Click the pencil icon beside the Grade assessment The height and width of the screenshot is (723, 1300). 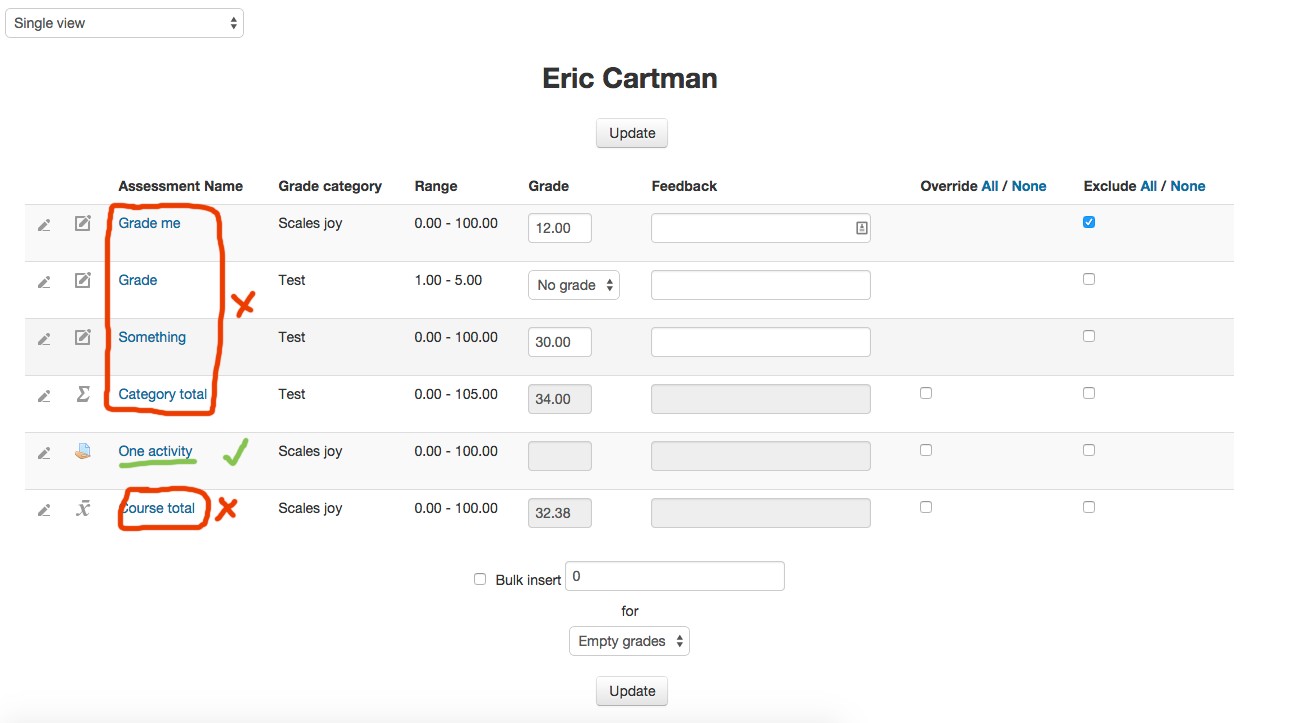[44, 282]
